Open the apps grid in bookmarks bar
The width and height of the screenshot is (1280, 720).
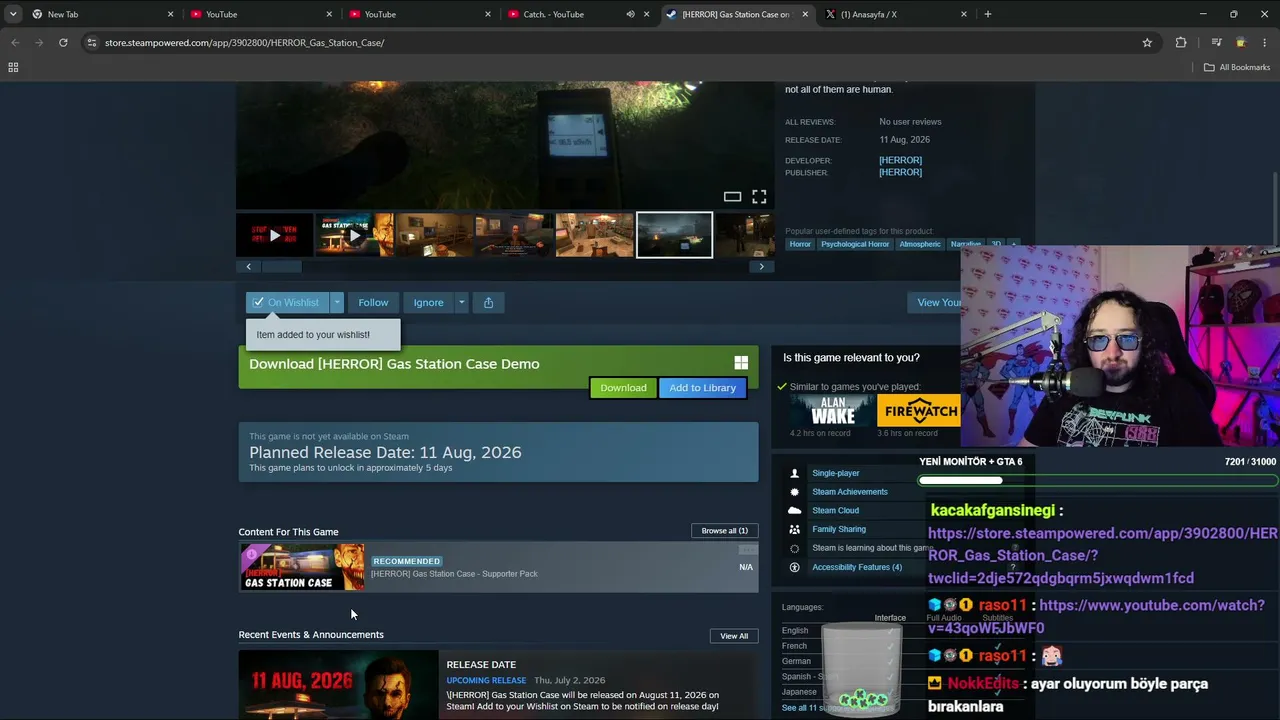pos(13,67)
